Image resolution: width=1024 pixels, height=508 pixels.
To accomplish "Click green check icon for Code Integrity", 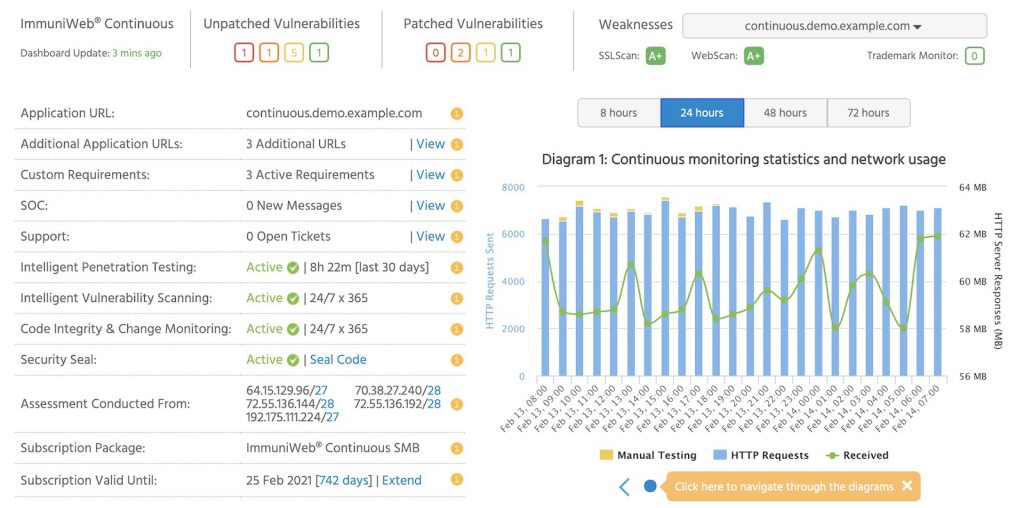I will click(293, 329).
